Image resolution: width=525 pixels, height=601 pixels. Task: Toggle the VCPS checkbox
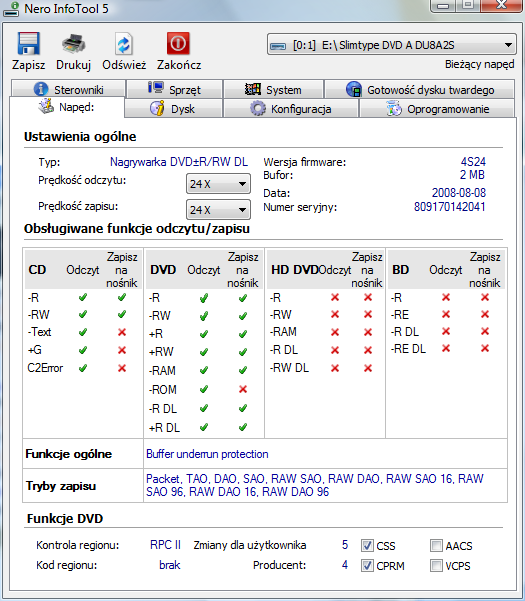pos(436,565)
